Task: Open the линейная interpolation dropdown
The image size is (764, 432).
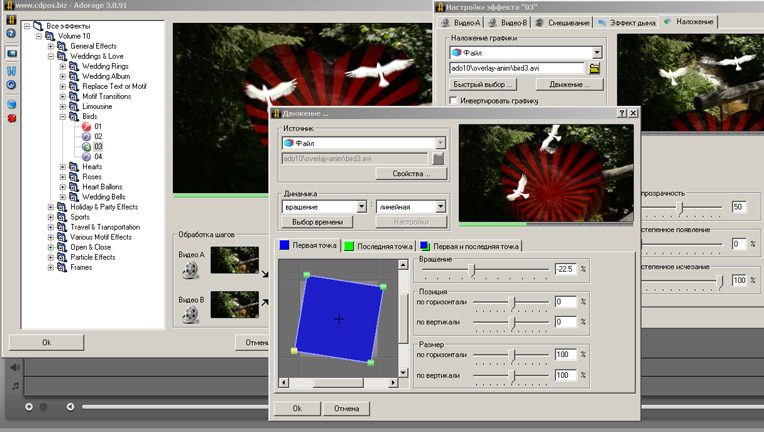Action: 437,207
